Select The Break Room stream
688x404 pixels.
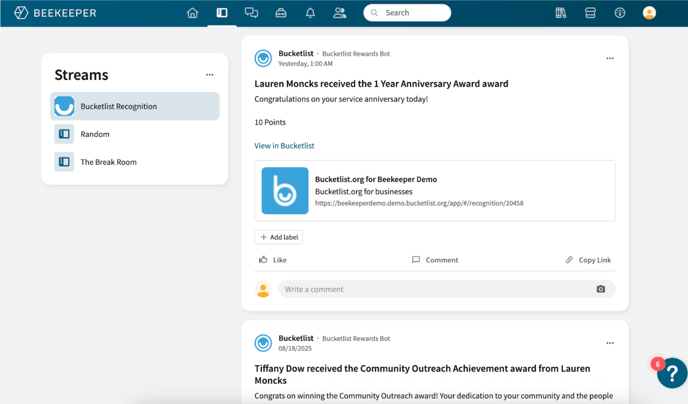click(x=135, y=162)
